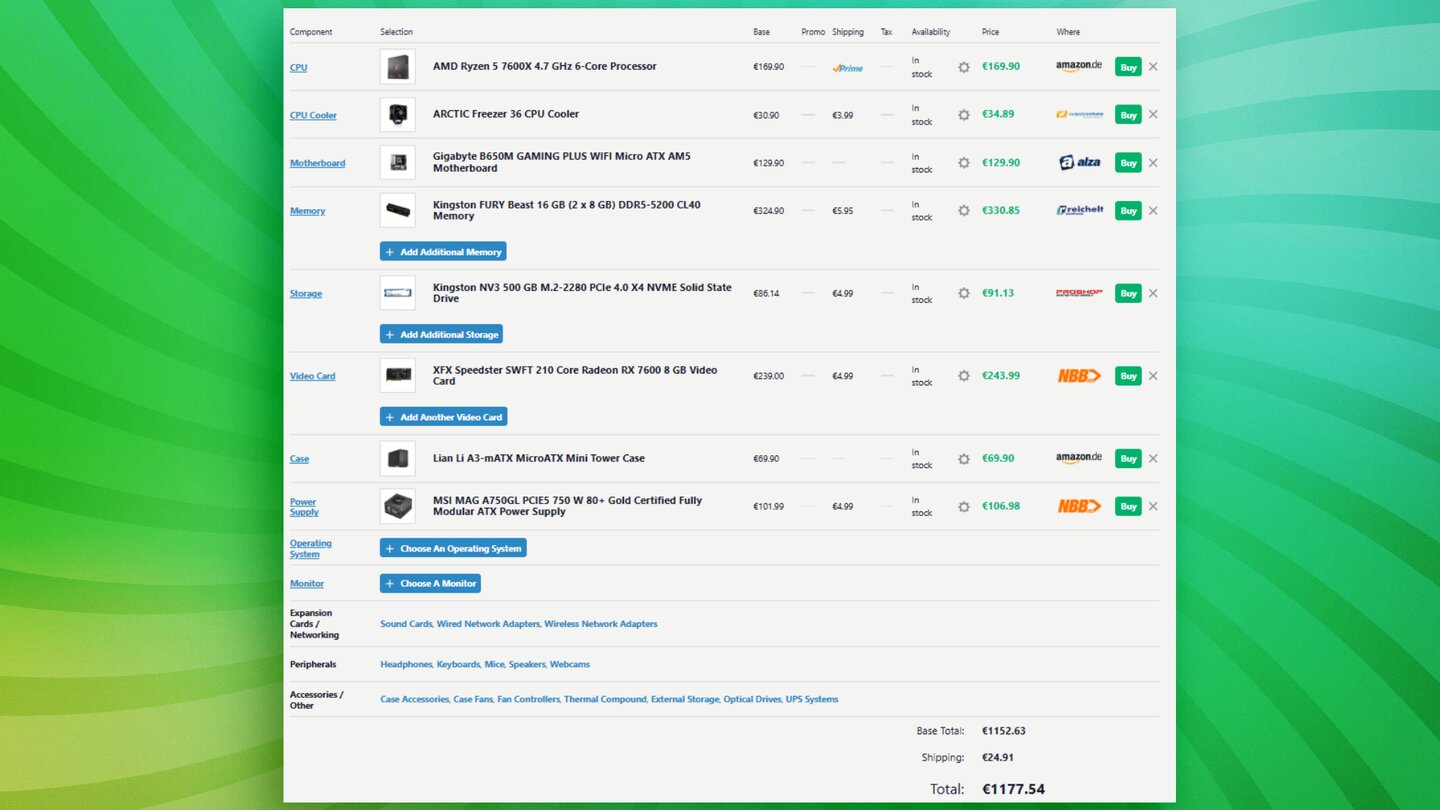1440x810 pixels.
Task: Open the Power Supply component link
Action: (304, 507)
